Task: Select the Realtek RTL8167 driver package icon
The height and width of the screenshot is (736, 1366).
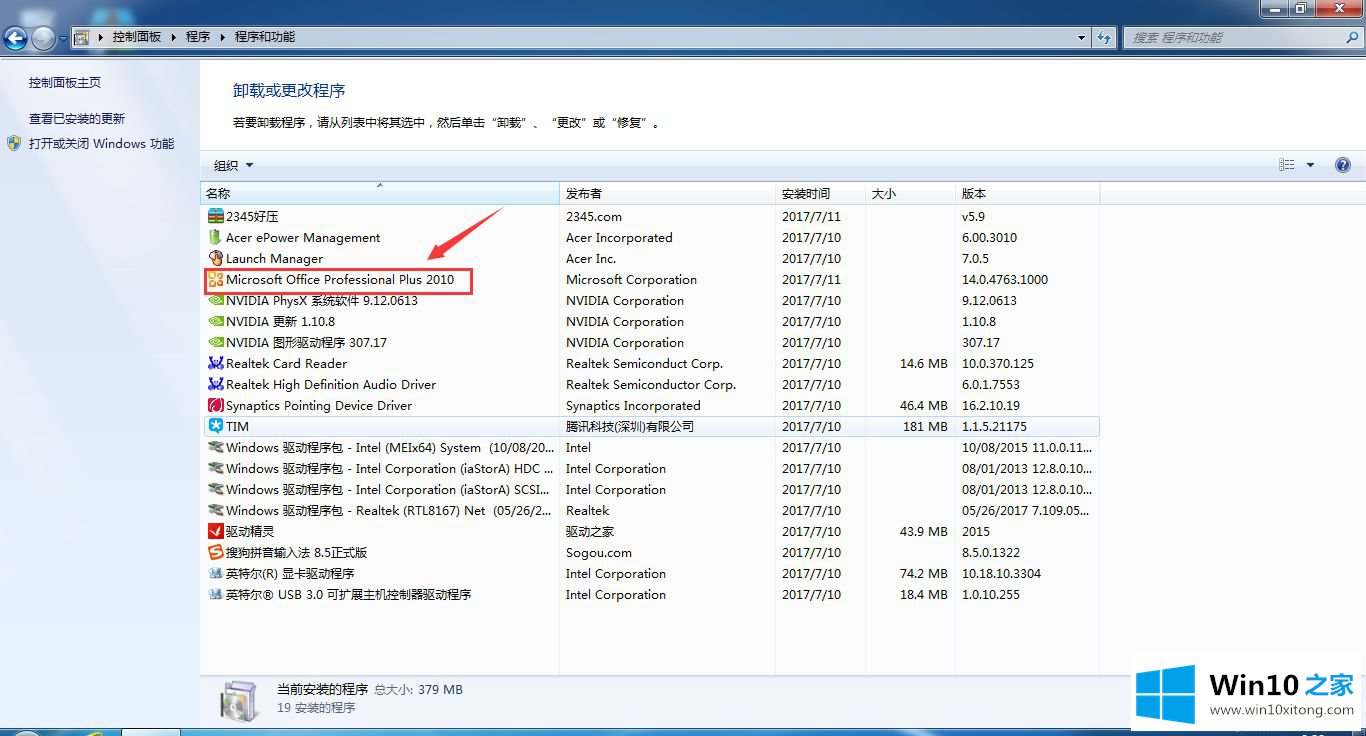Action: pyautogui.click(x=215, y=510)
